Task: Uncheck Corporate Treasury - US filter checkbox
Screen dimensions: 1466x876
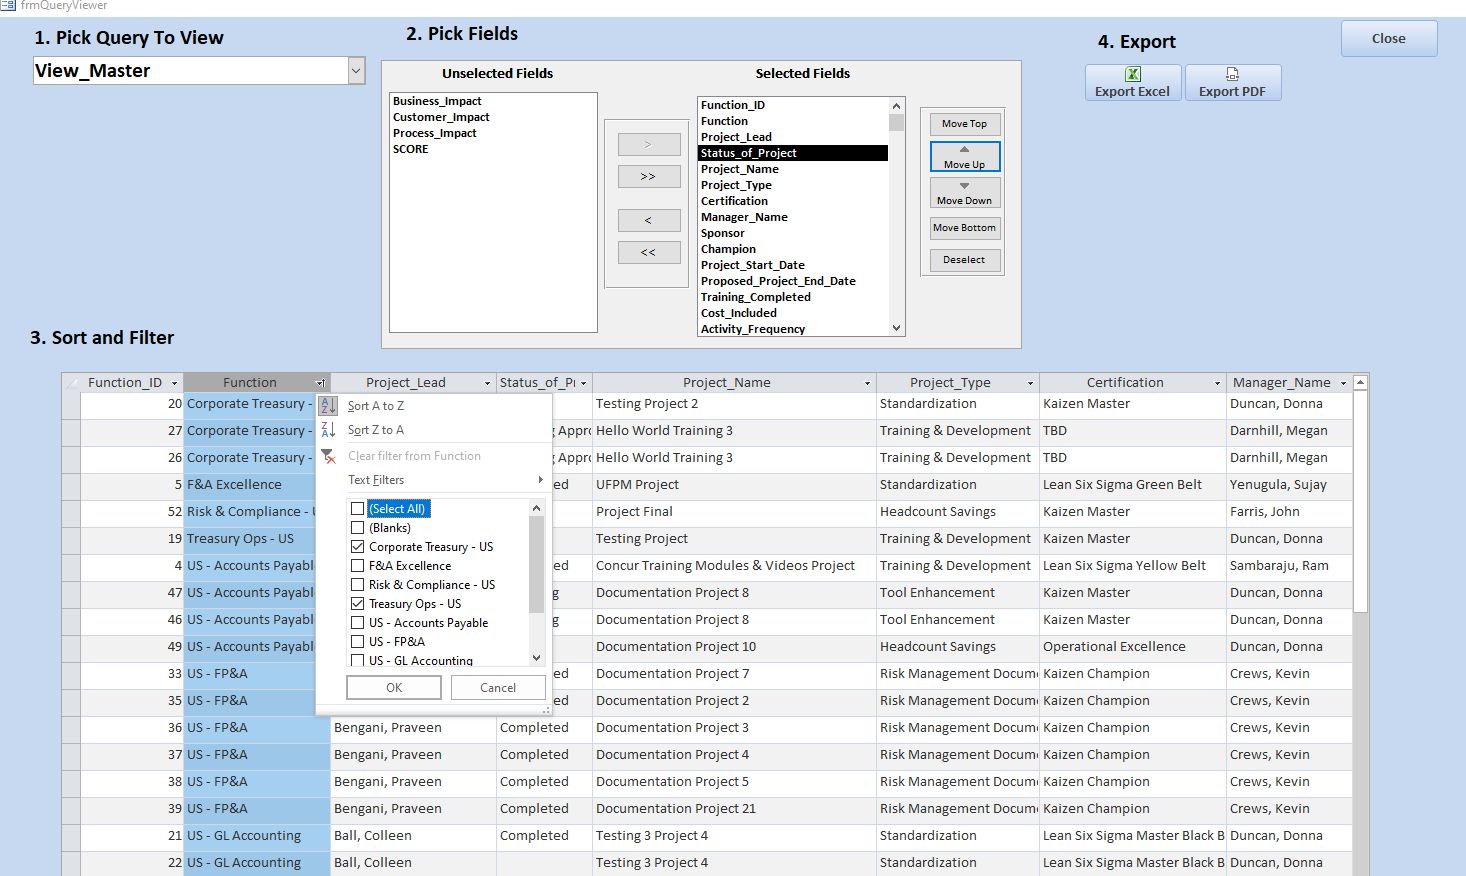Action: coord(358,547)
